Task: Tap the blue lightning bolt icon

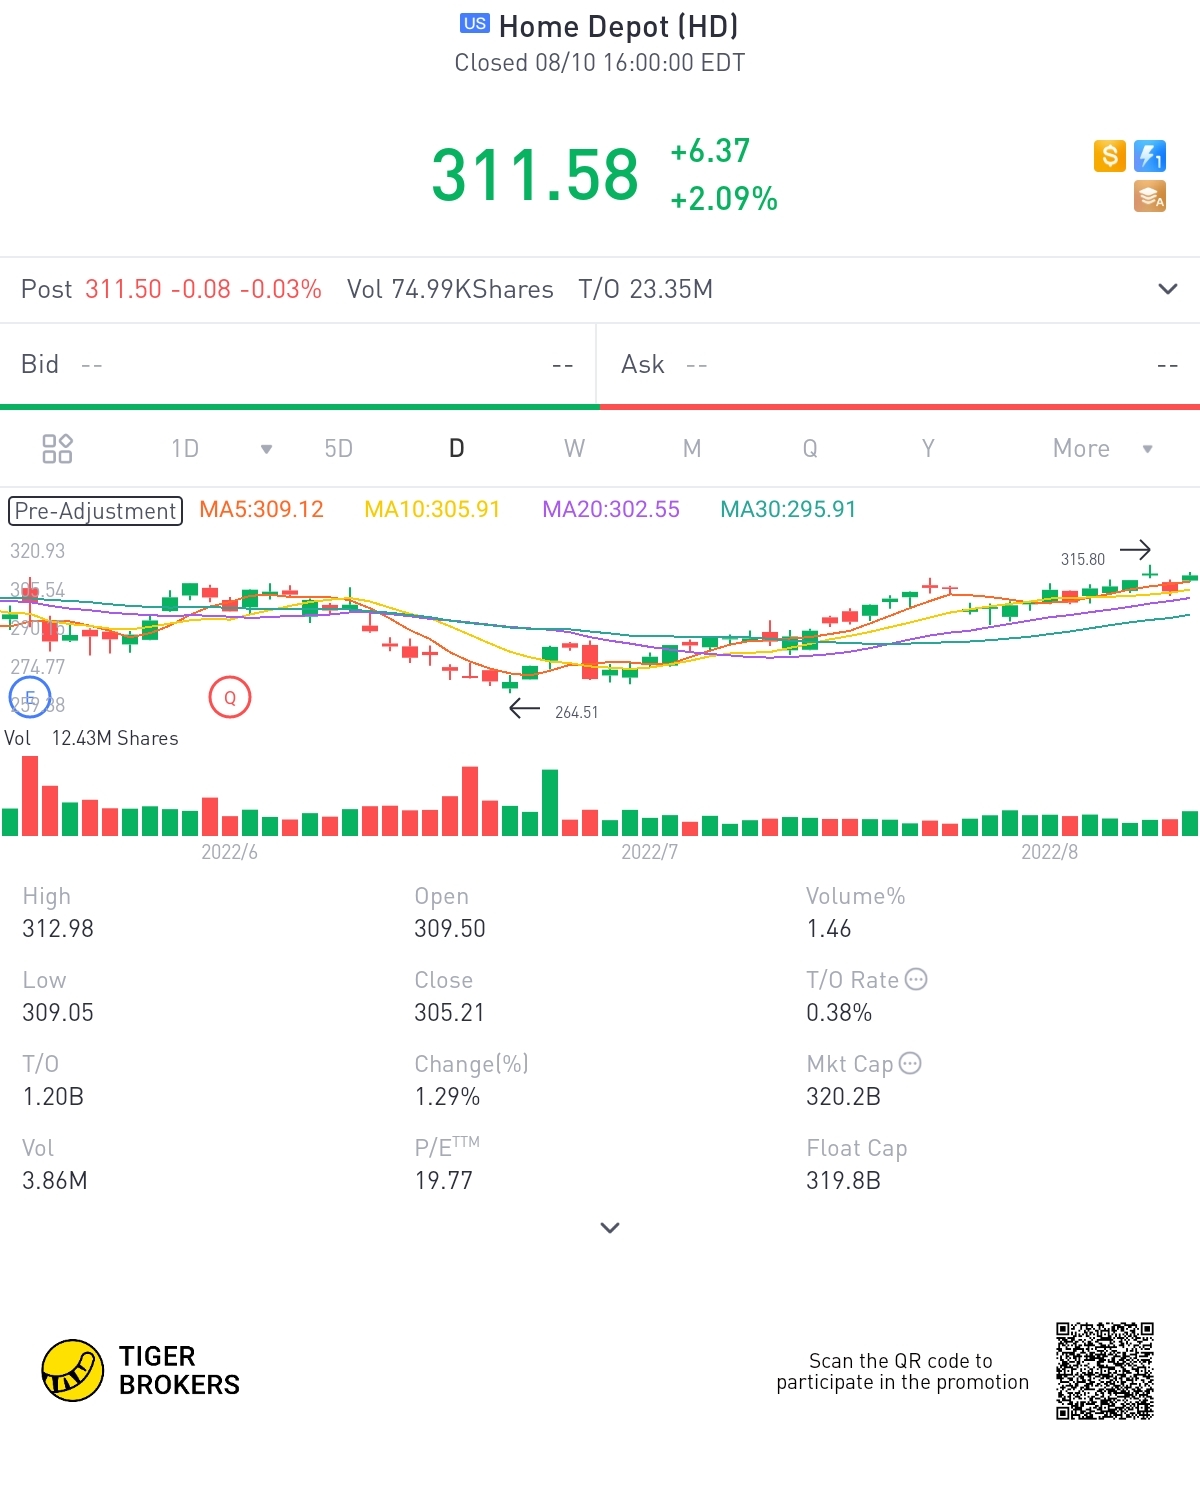Action: point(1150,156)
